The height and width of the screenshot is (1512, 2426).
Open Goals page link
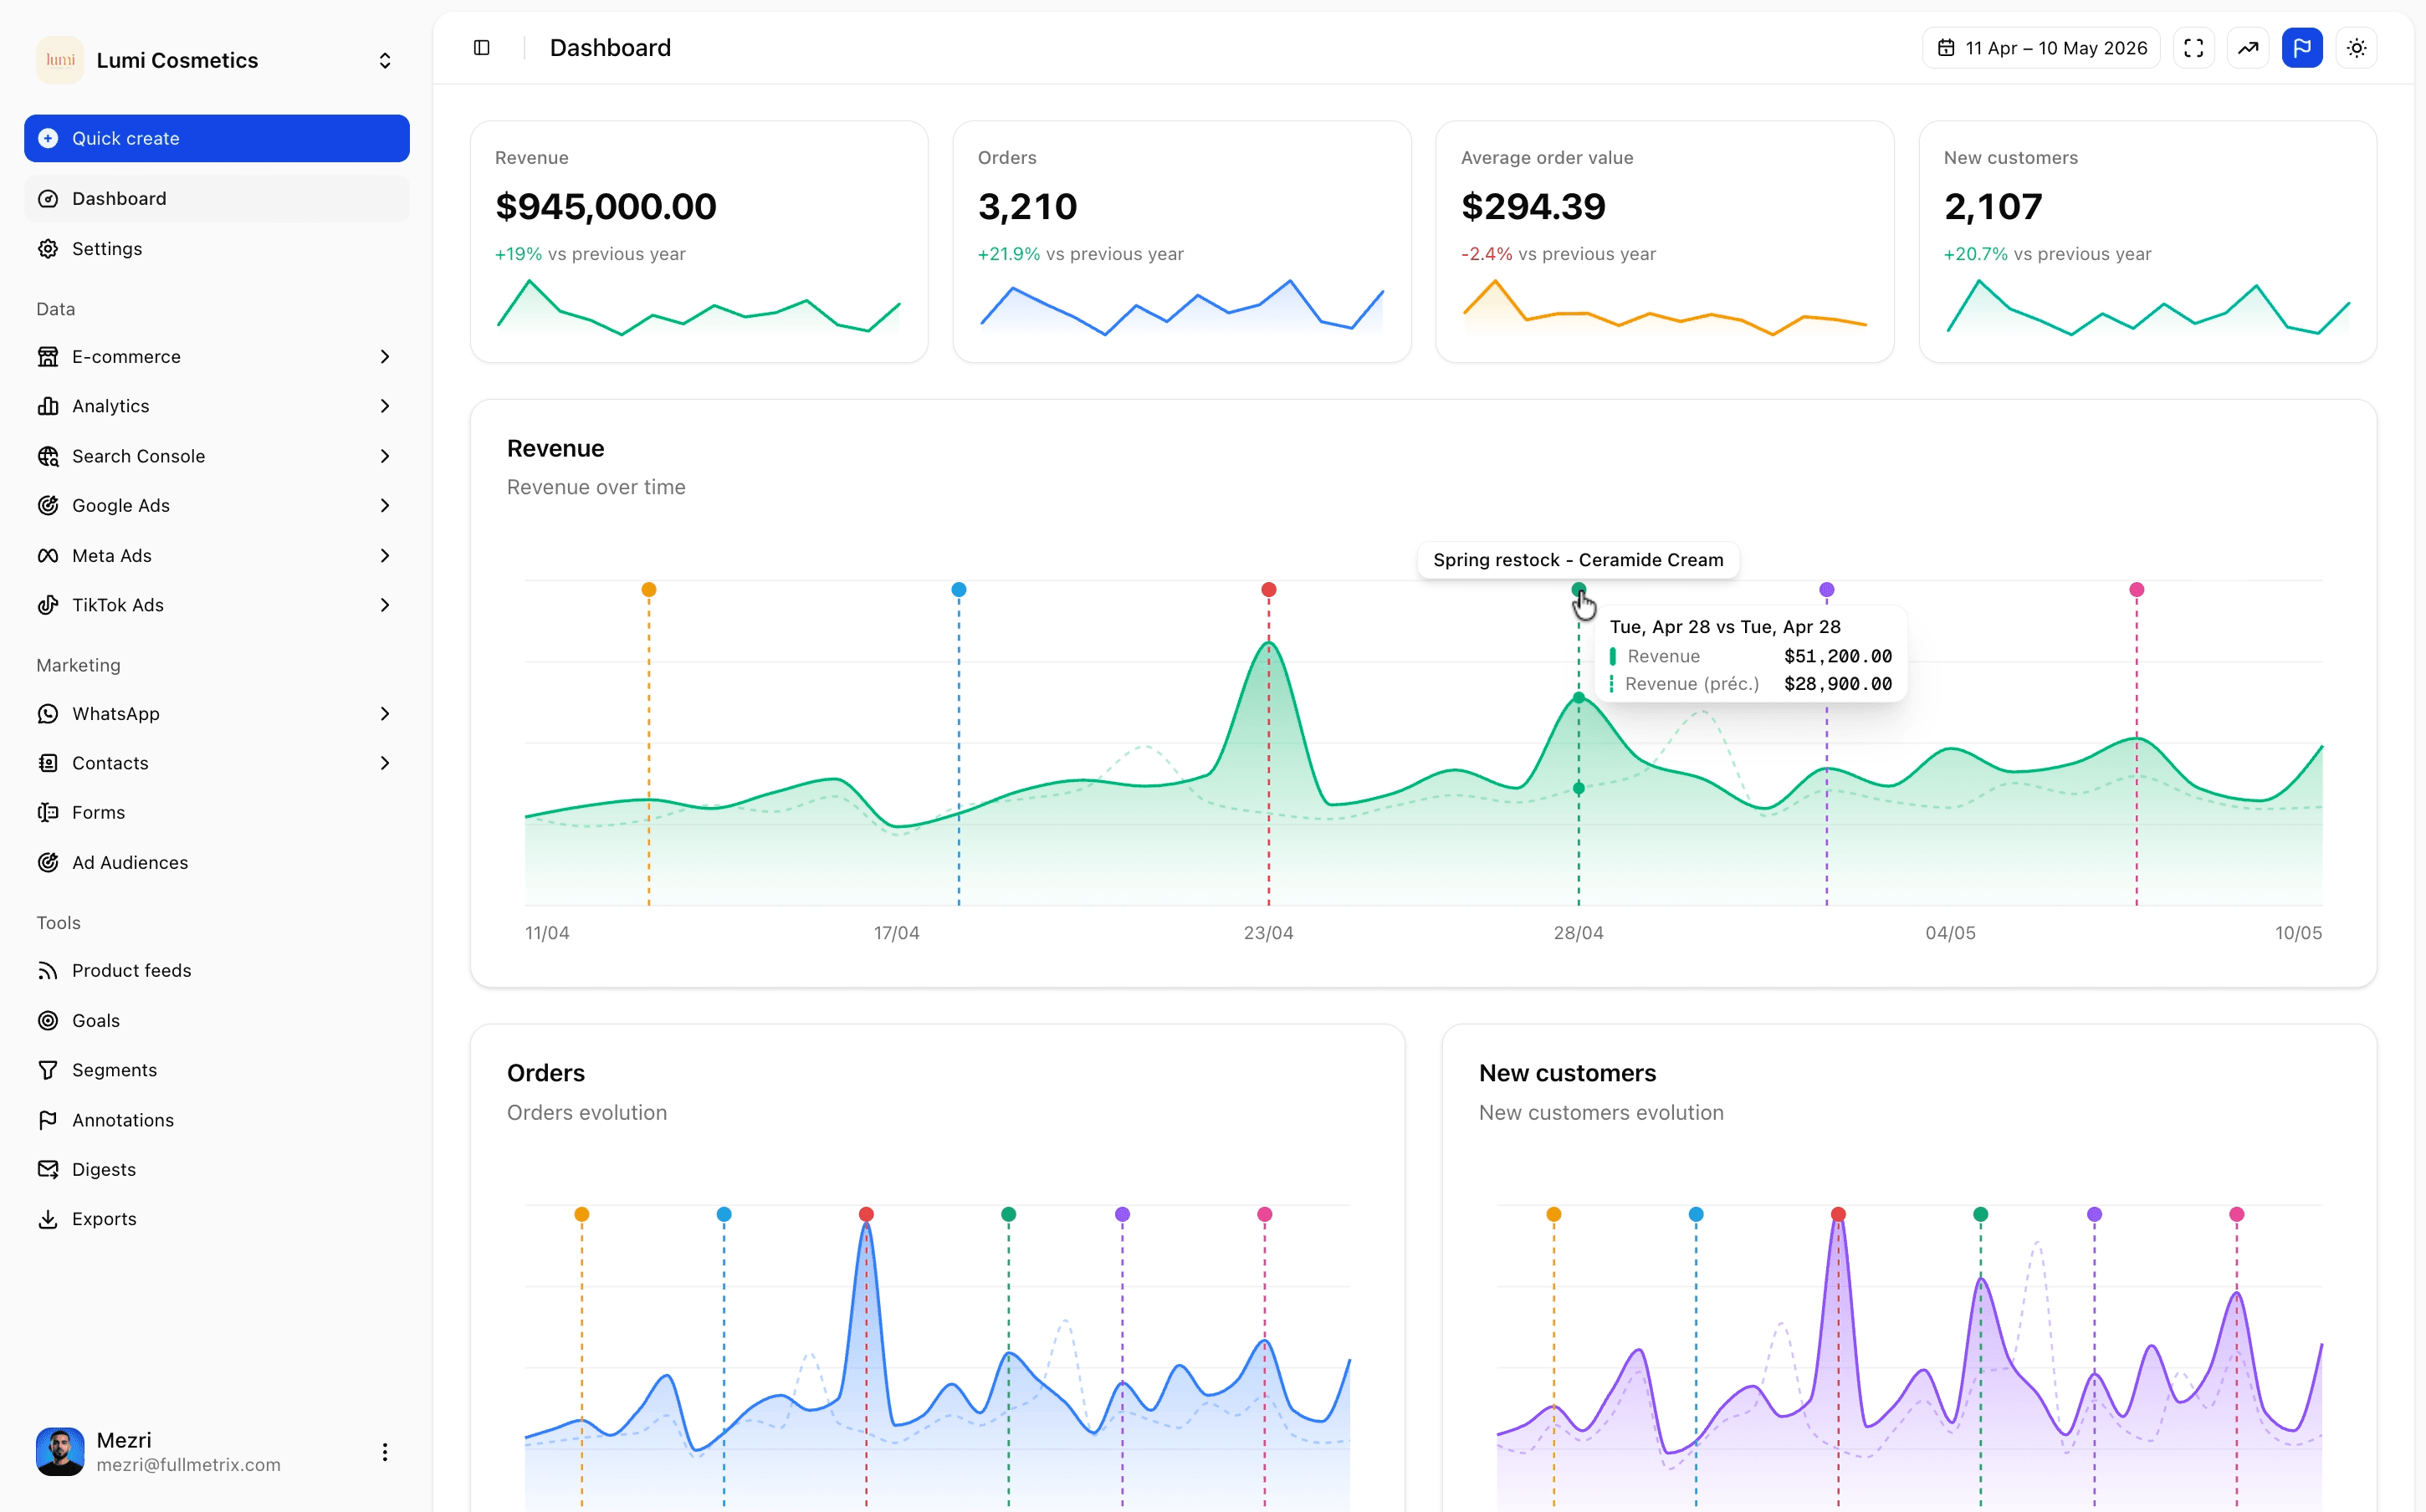tap(216, 1020)
